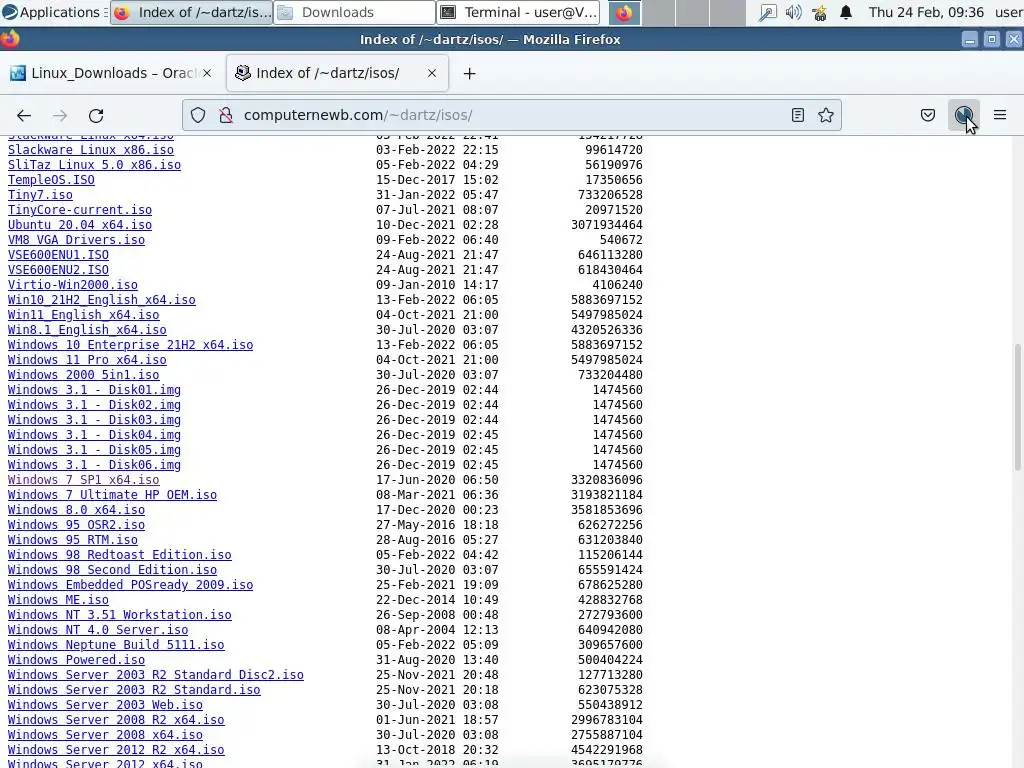Download Slackware_Linux_x86.iso
The height and width of the screenshot is (768, 1024).
click(x=91, y=150)
